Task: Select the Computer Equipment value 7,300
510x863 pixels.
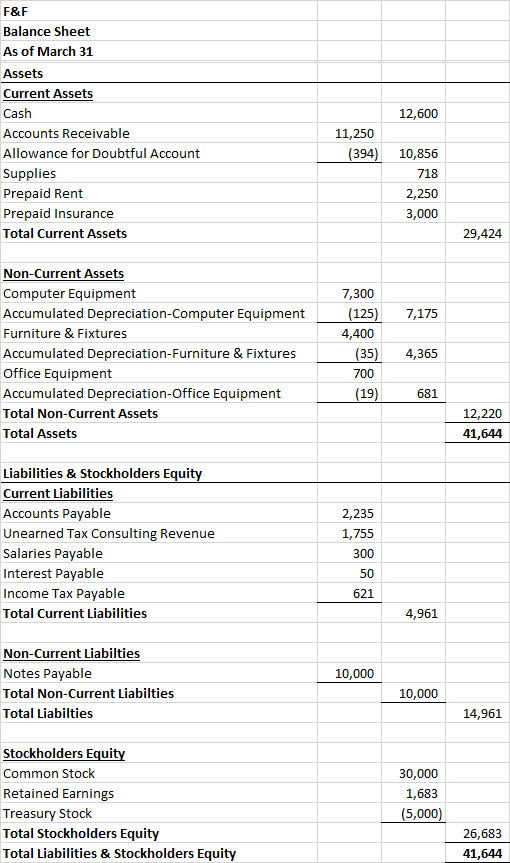Action: [x=358, y=294]
